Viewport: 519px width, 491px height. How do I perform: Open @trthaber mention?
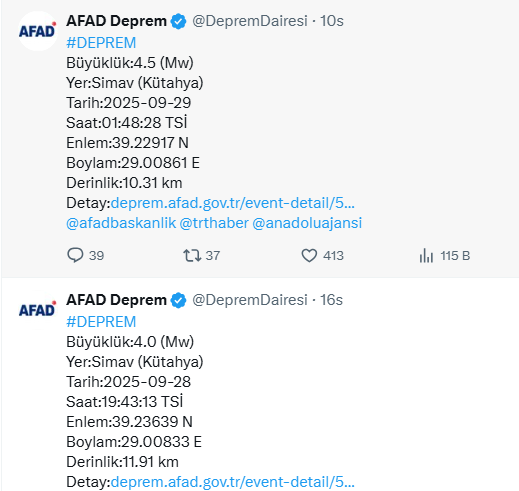tap(214, 223)
